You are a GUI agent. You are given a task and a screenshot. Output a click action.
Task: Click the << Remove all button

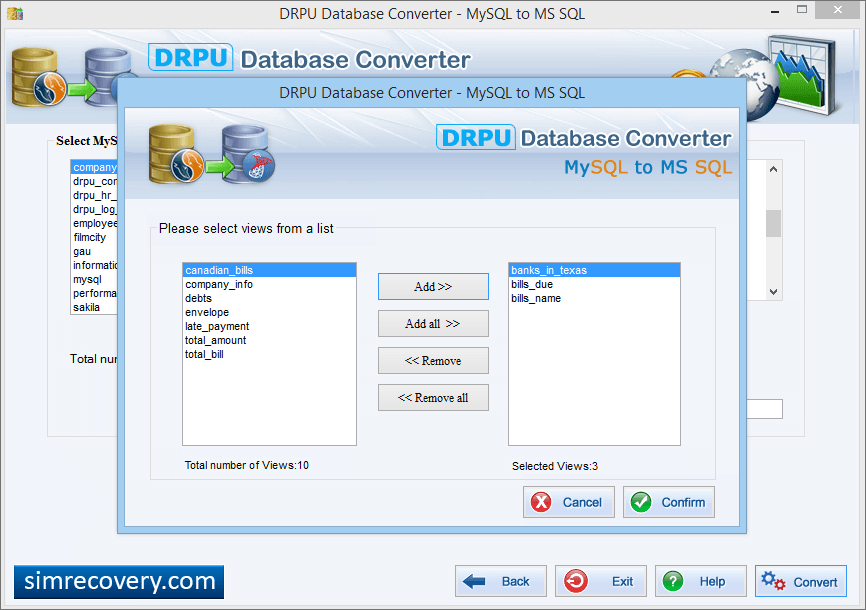coord(433,397)
